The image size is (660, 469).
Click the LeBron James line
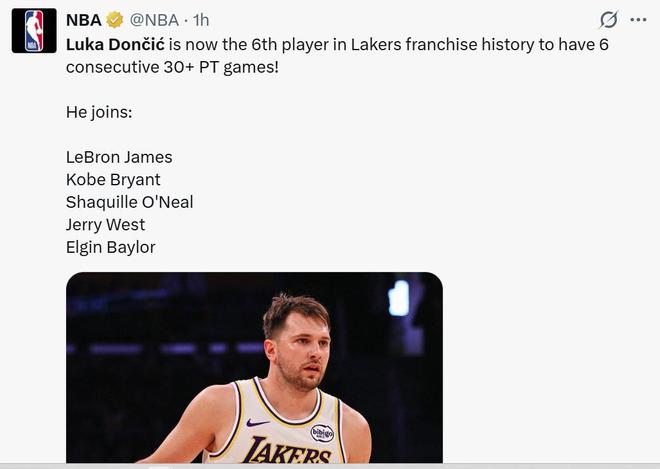[x=119, y=157]
